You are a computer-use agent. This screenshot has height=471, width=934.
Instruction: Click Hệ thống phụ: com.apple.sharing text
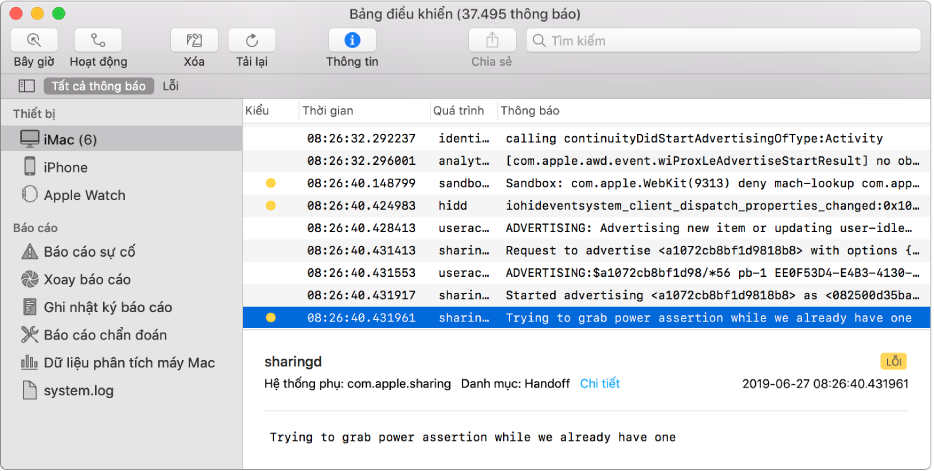357,383
